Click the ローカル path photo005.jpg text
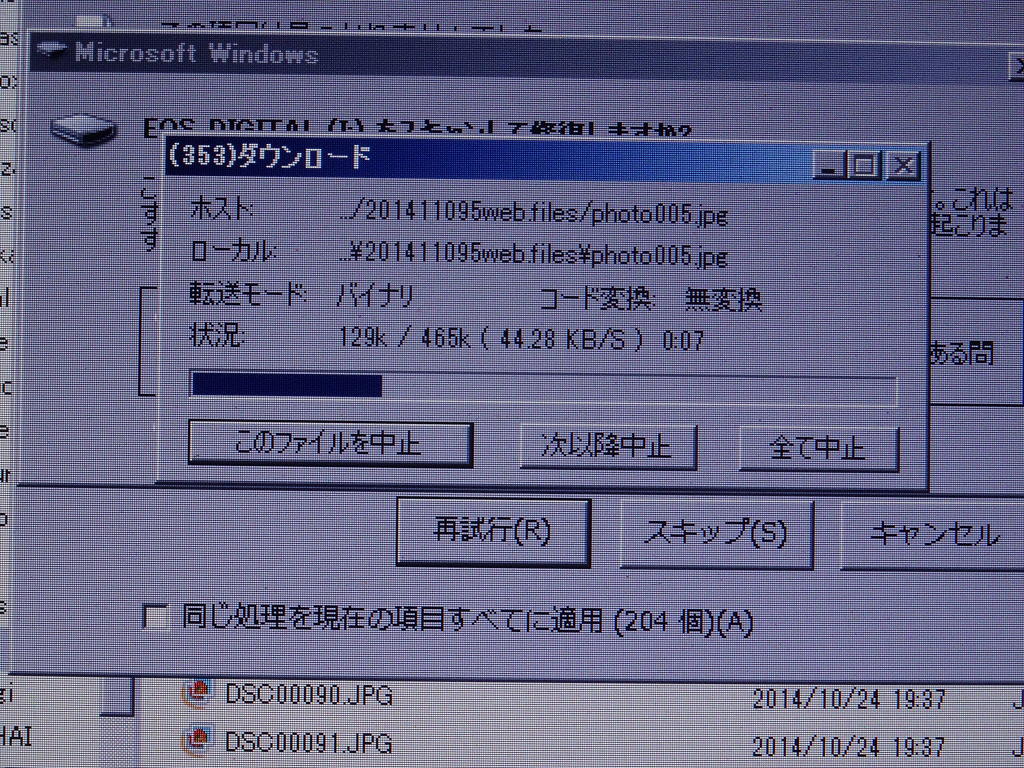Image resolution: width=1024 pixels, height=768 pixels. (534, 254)
